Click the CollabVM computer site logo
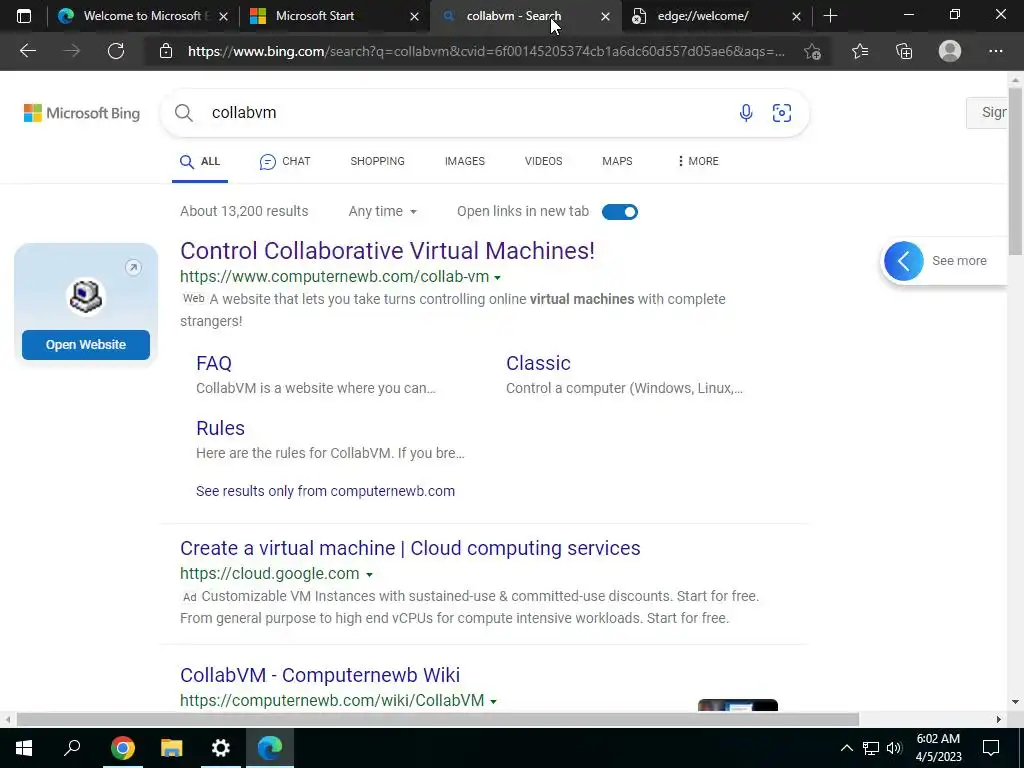The height and width of the screenshot is (768, 1024). point(86,296)
